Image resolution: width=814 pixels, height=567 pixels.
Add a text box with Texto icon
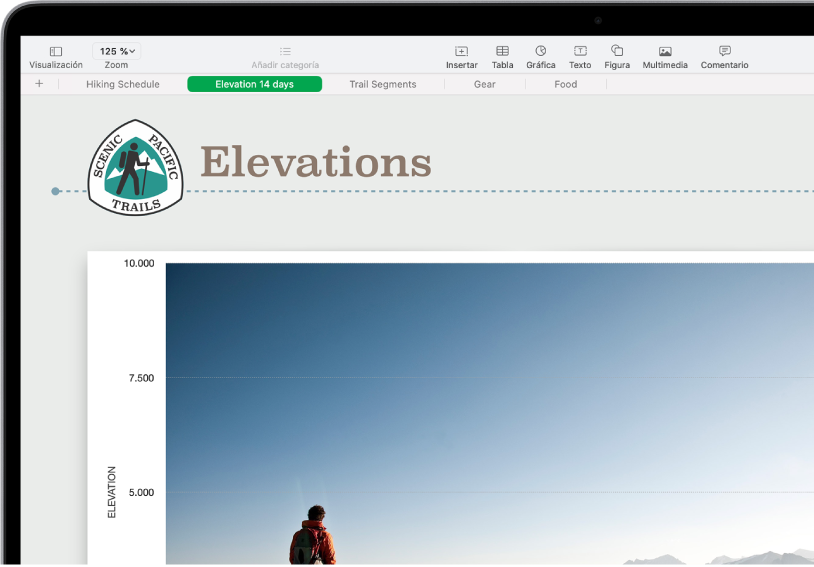pyautogui.click(x=580, y=50)
